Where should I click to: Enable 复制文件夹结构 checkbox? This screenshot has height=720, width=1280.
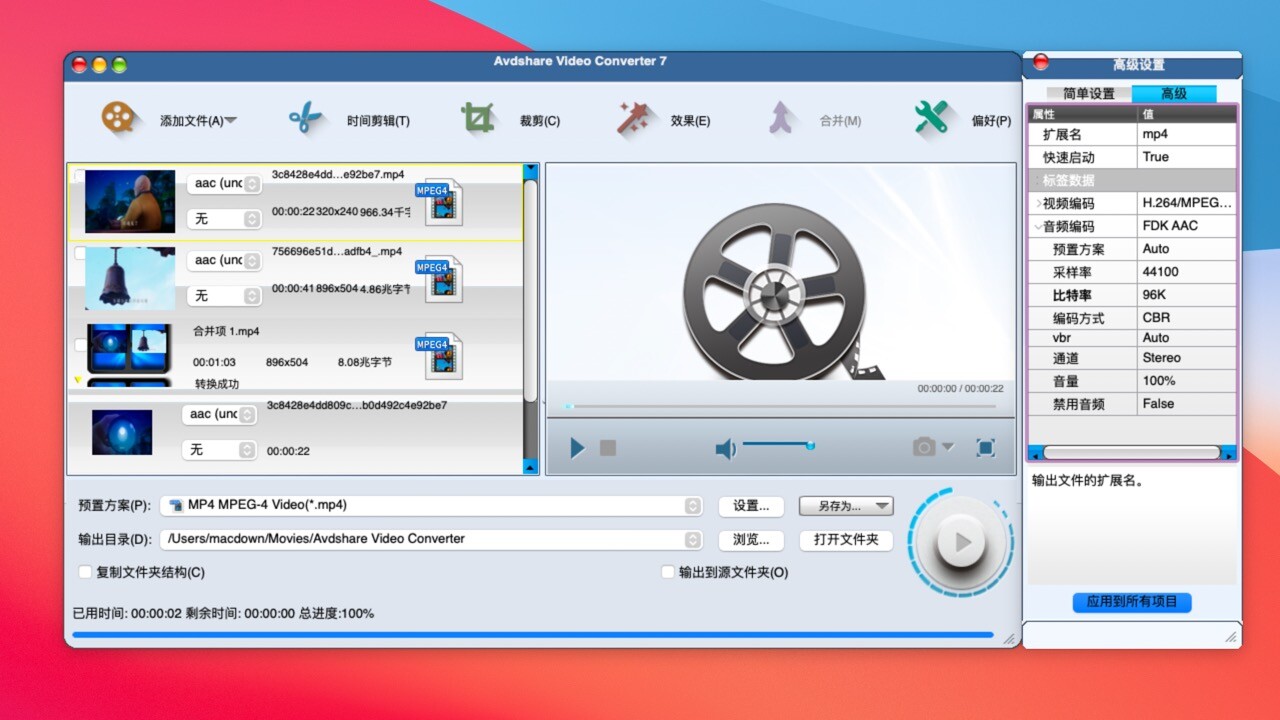[x=85, y=571]
